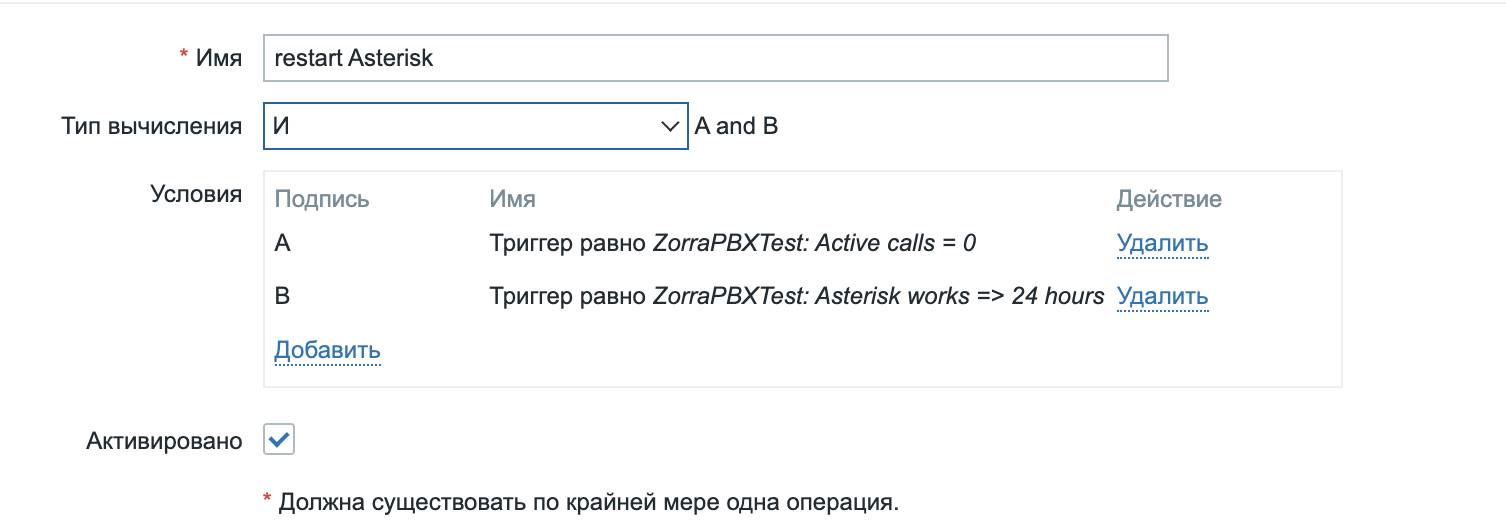Click the Имя column header in conditions table

point(512,199)
